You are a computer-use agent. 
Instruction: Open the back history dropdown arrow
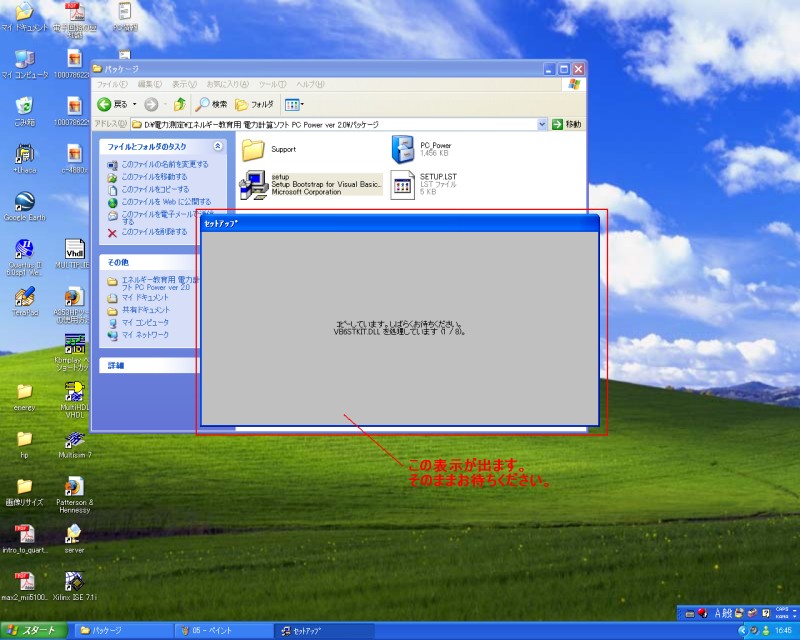pos(135,105)
